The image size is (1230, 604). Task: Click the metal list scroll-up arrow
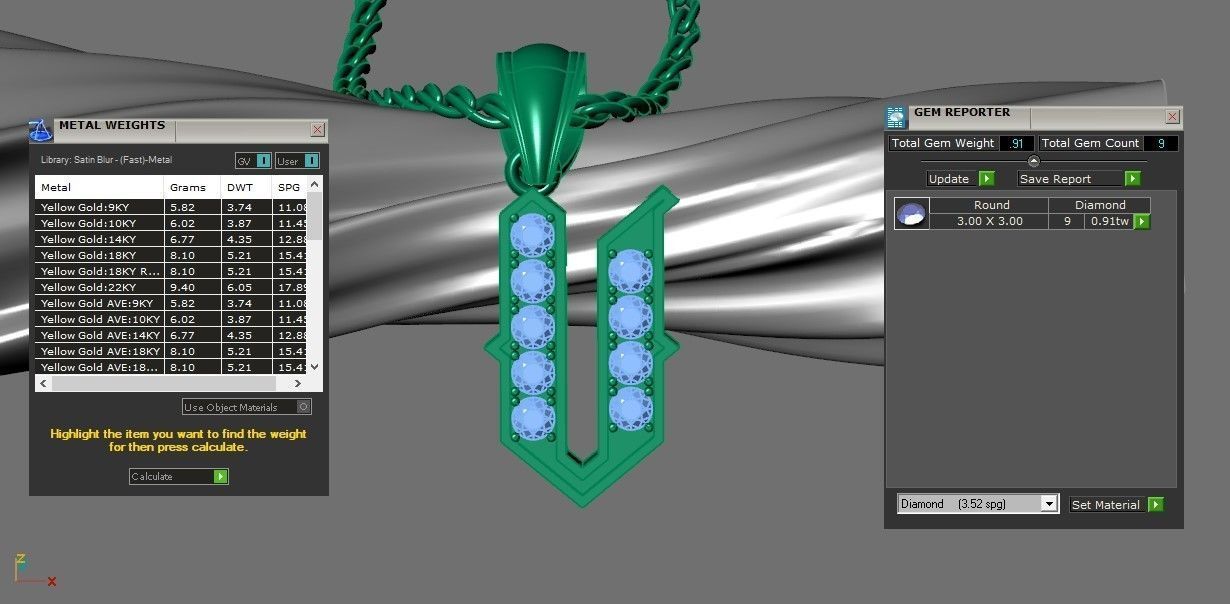coord(315,184)
